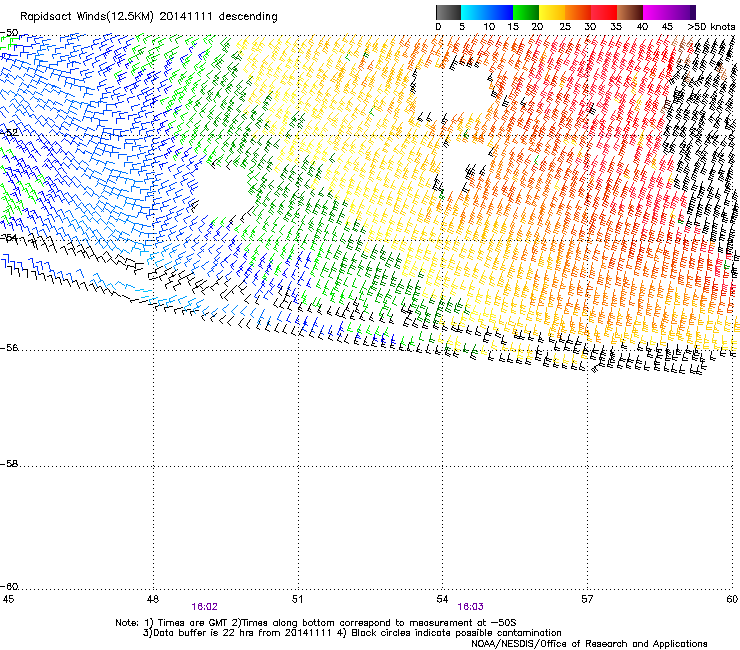Click the '54' longitude axis label
The height and width of the screenshot is (650, 740).
[442, 599]
